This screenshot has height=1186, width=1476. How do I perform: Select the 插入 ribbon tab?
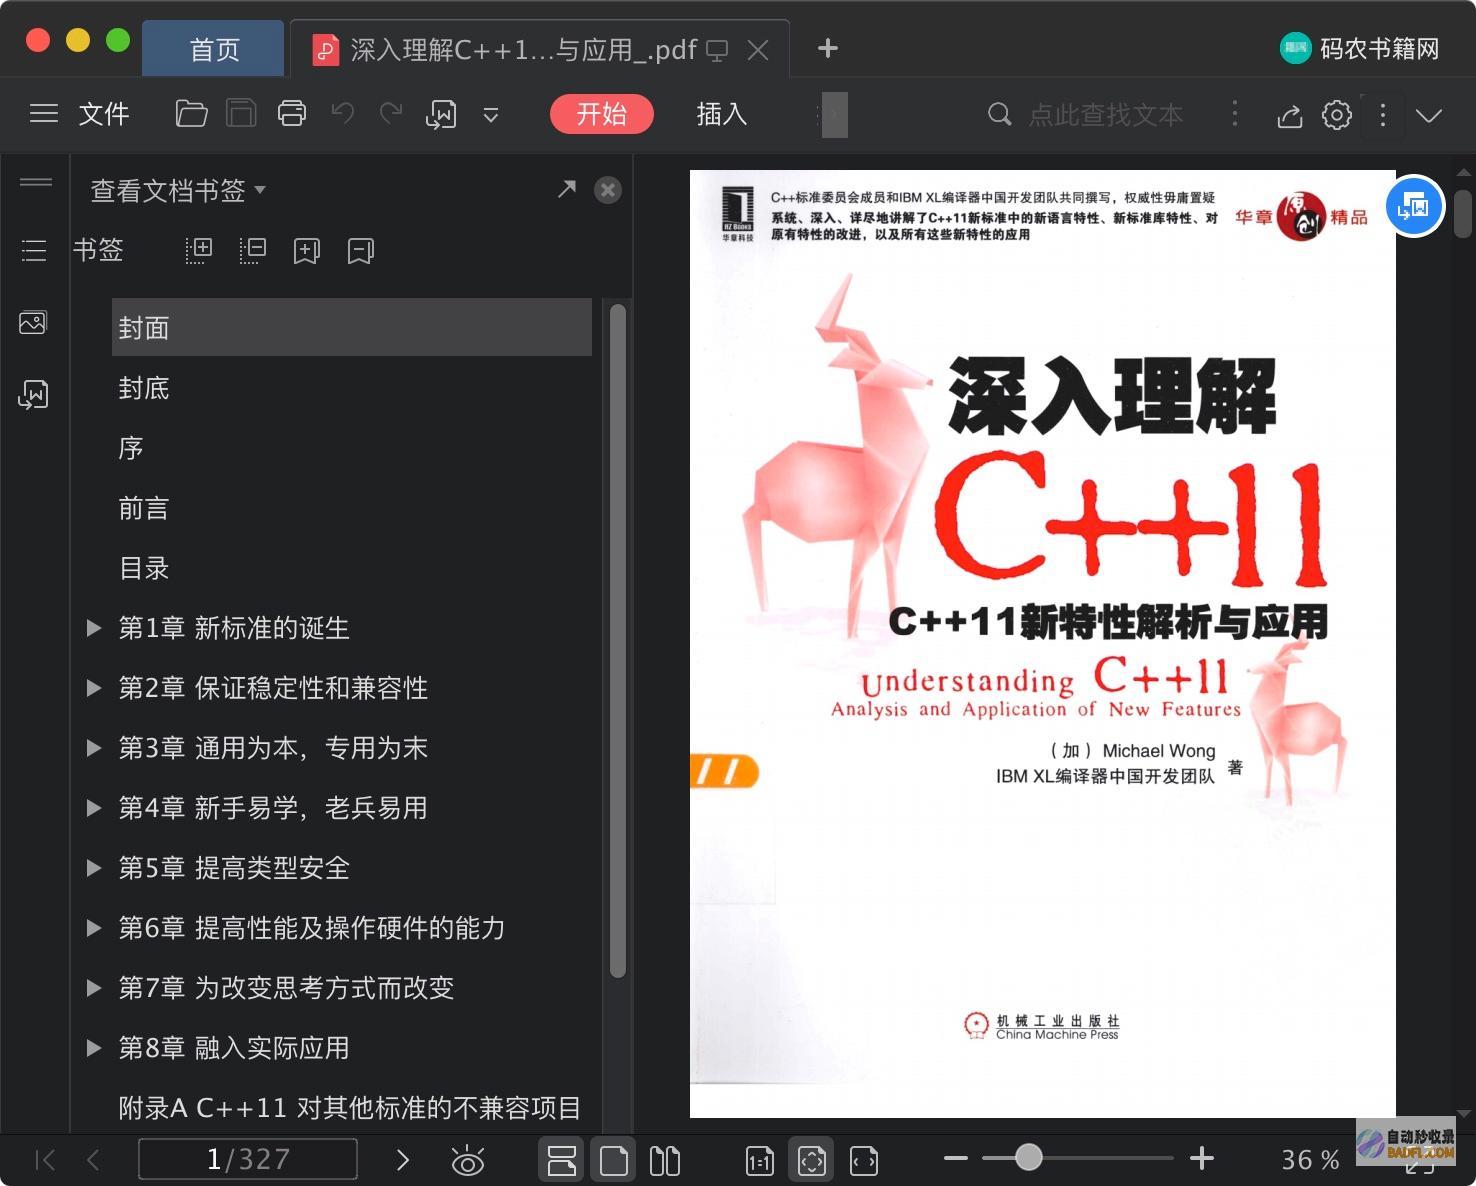pyautogui.click(x=722, y=114)
